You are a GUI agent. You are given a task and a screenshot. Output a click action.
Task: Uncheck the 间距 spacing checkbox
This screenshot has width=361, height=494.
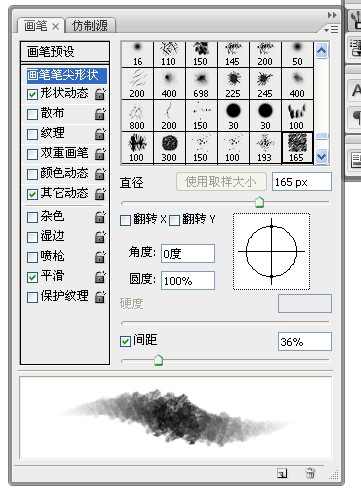click(125, 341)
